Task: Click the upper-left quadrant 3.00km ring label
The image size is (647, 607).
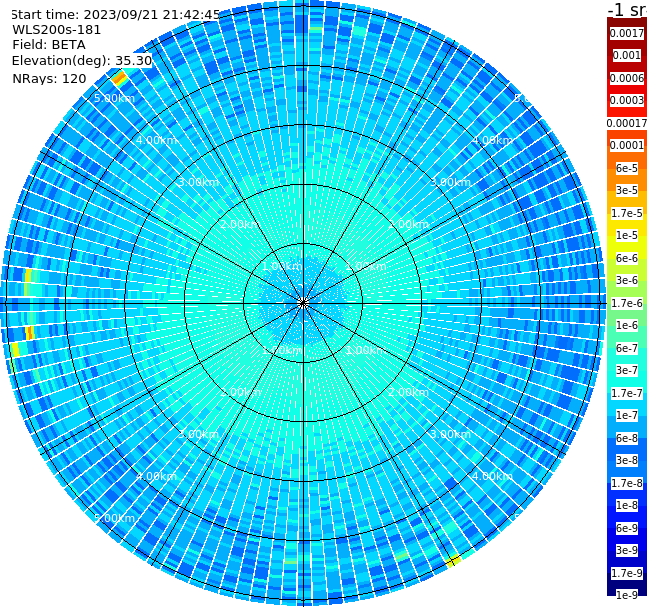Action: 198,182
